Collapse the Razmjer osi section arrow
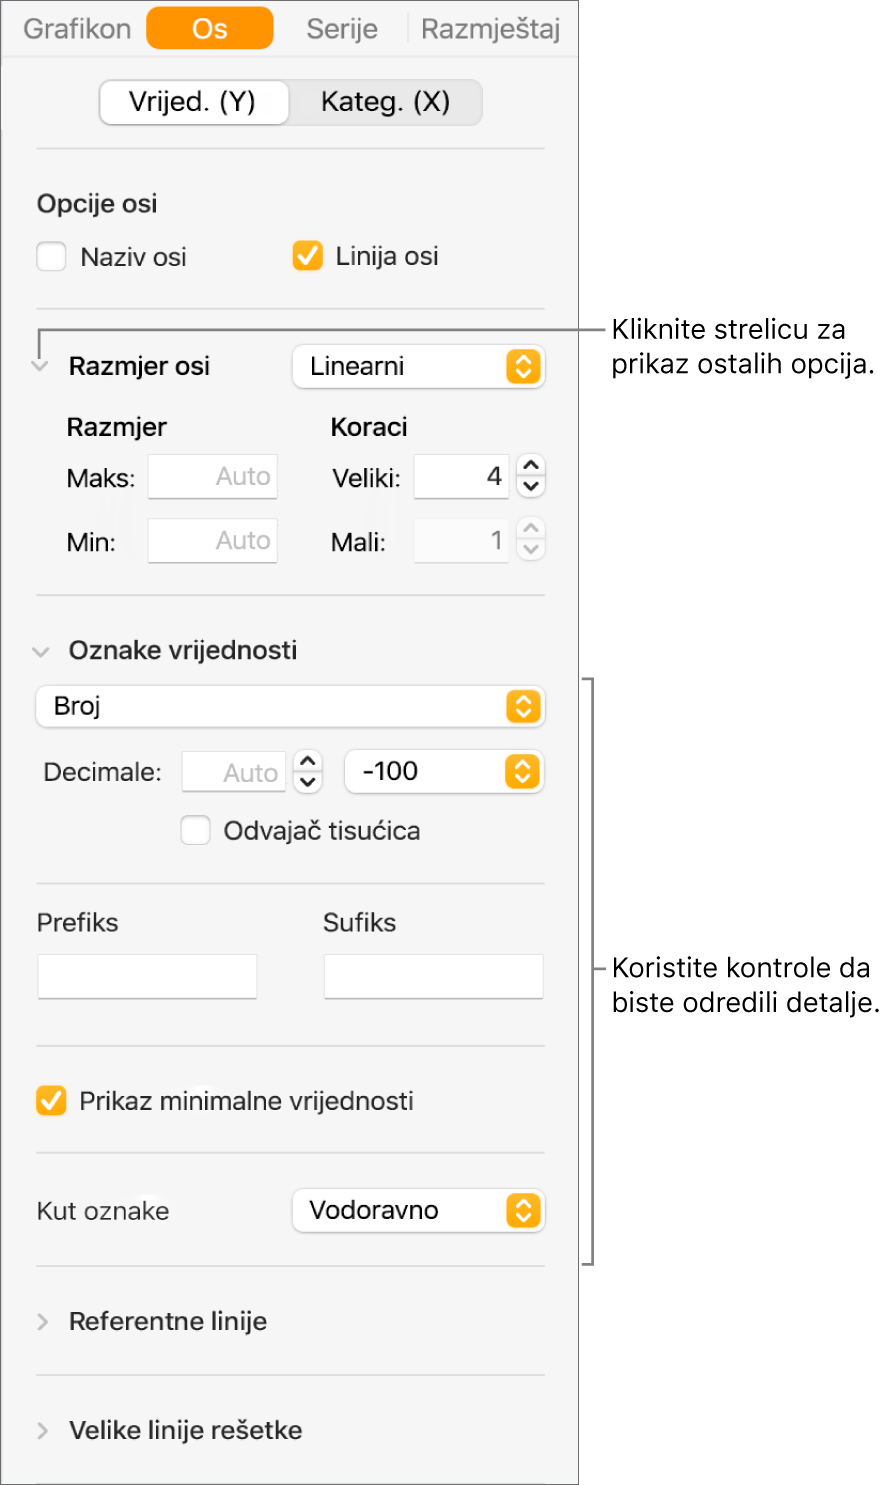894x1485 pixels. [40, 367]
